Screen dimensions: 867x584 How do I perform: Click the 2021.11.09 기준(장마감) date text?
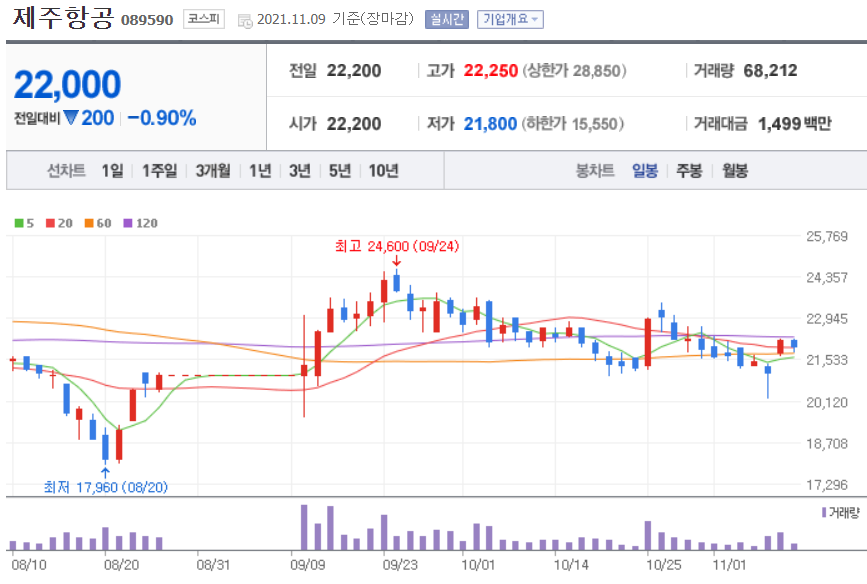pos(335,19)
